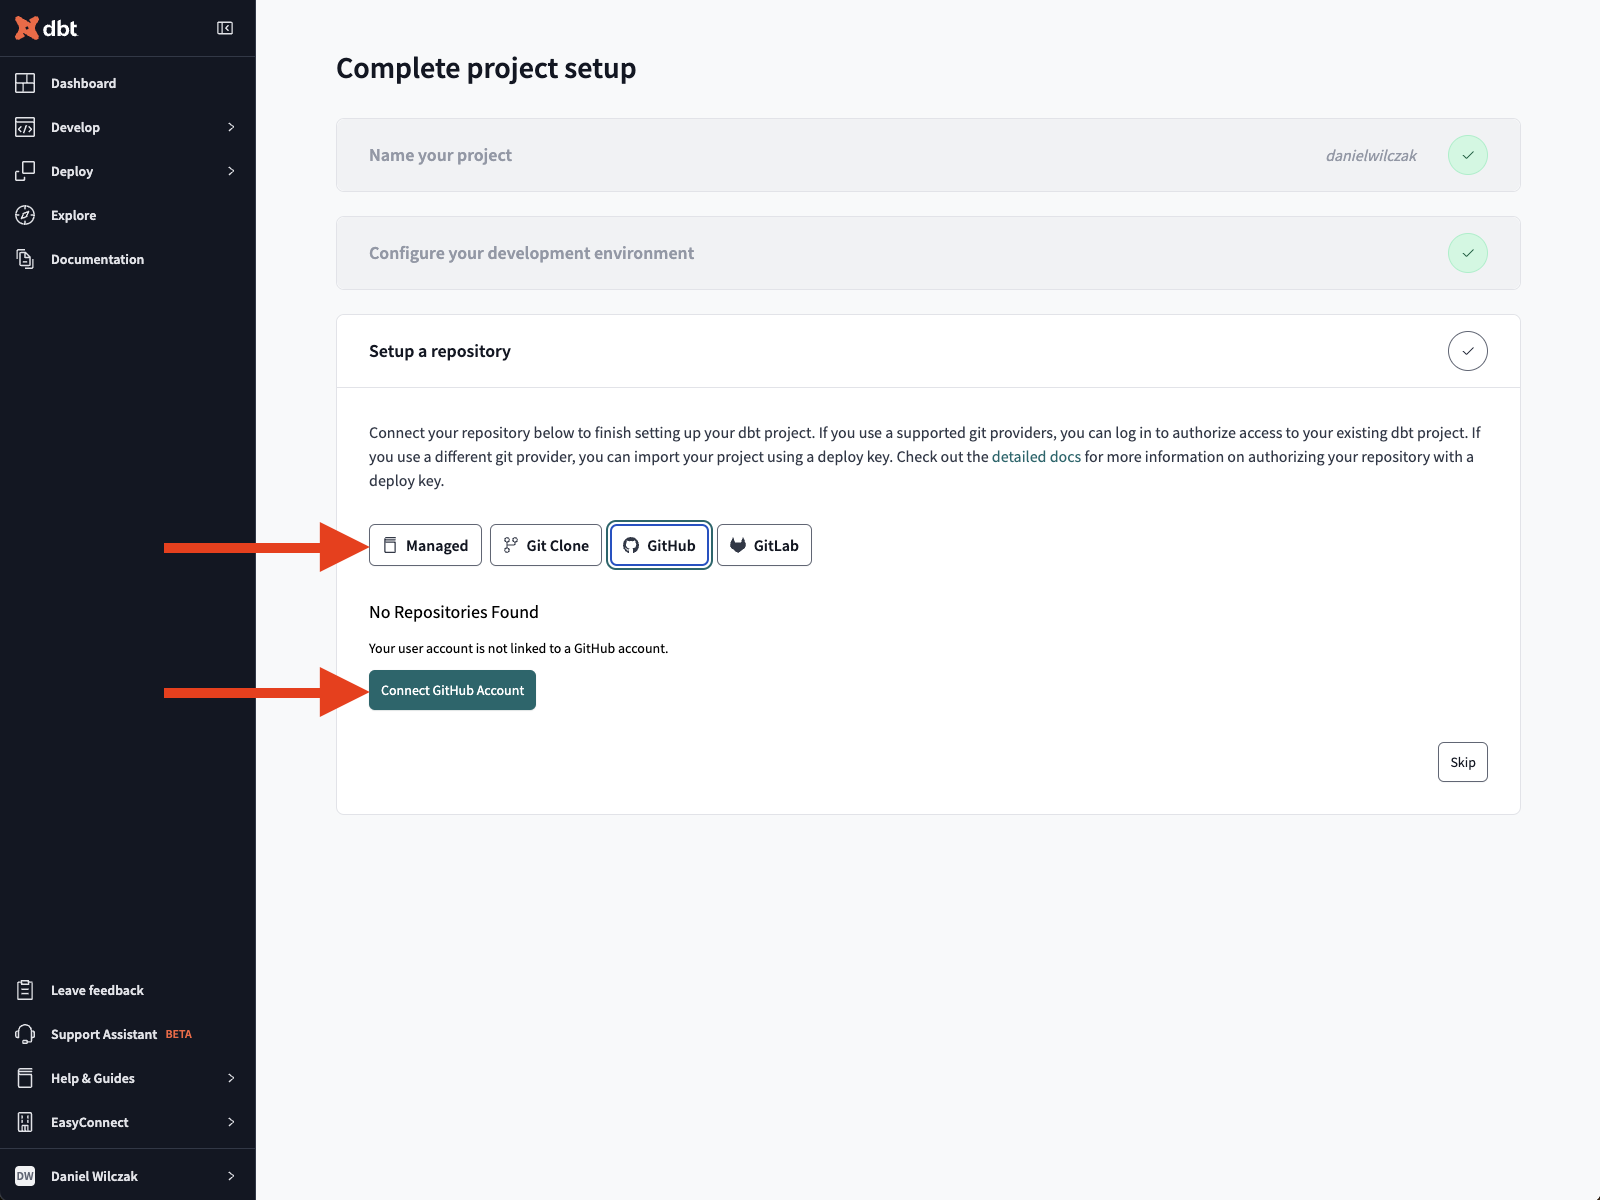Viewport: 1600px width, 1200px height.
Task: Click the Leave feedback clipboard icon
Action: click(25, 990)
